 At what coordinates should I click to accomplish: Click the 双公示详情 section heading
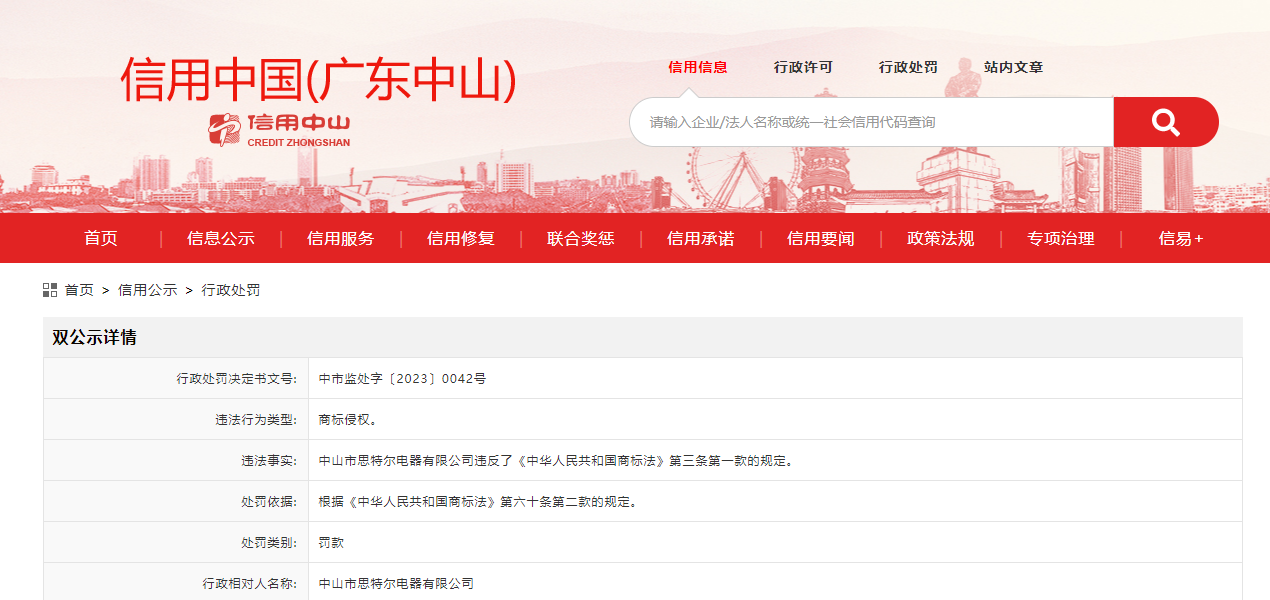pyautogui.click(x=94, y=338)
